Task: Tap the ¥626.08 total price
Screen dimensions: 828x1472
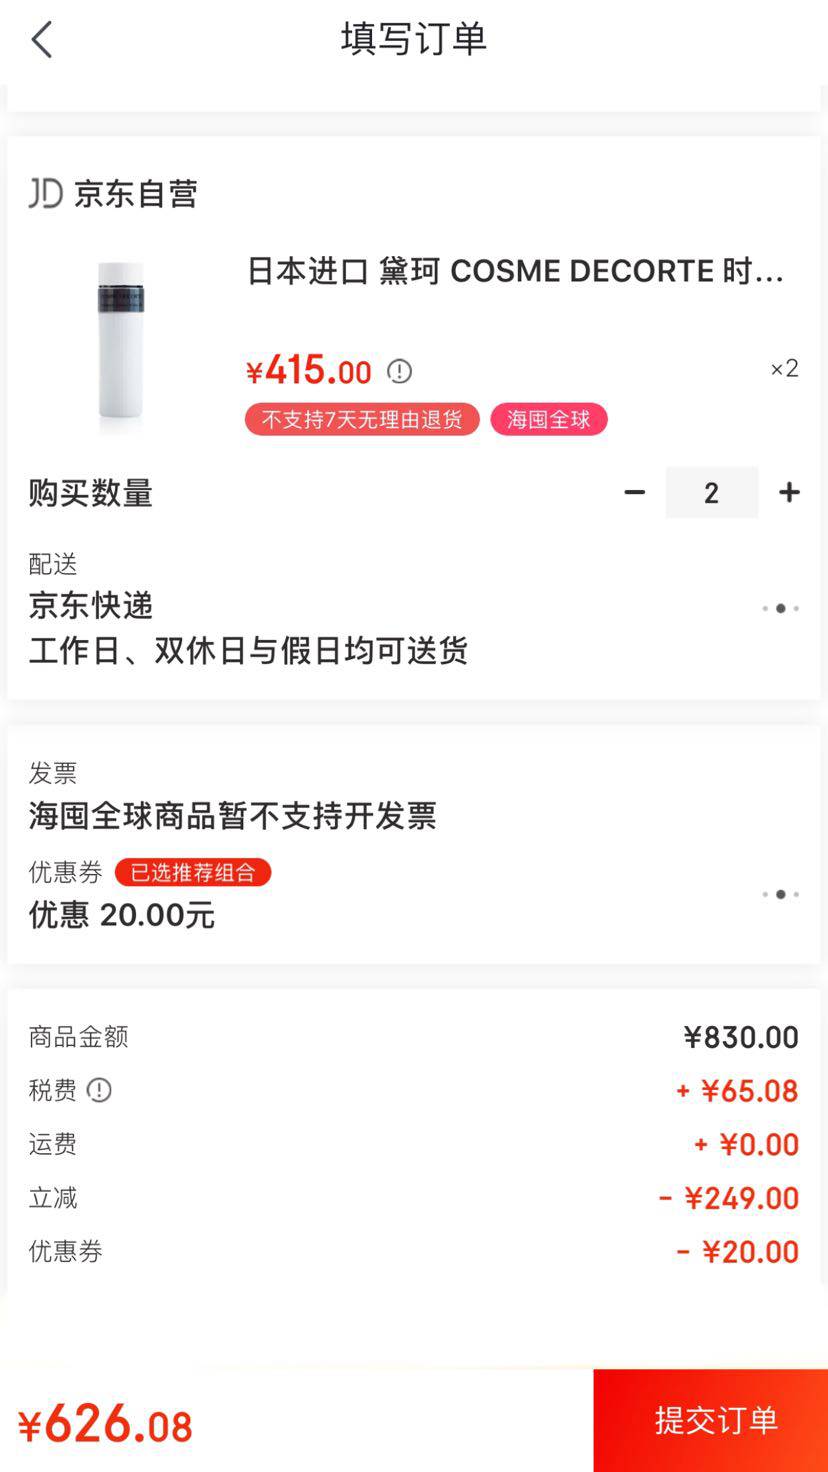Action: click(106, 1424)
